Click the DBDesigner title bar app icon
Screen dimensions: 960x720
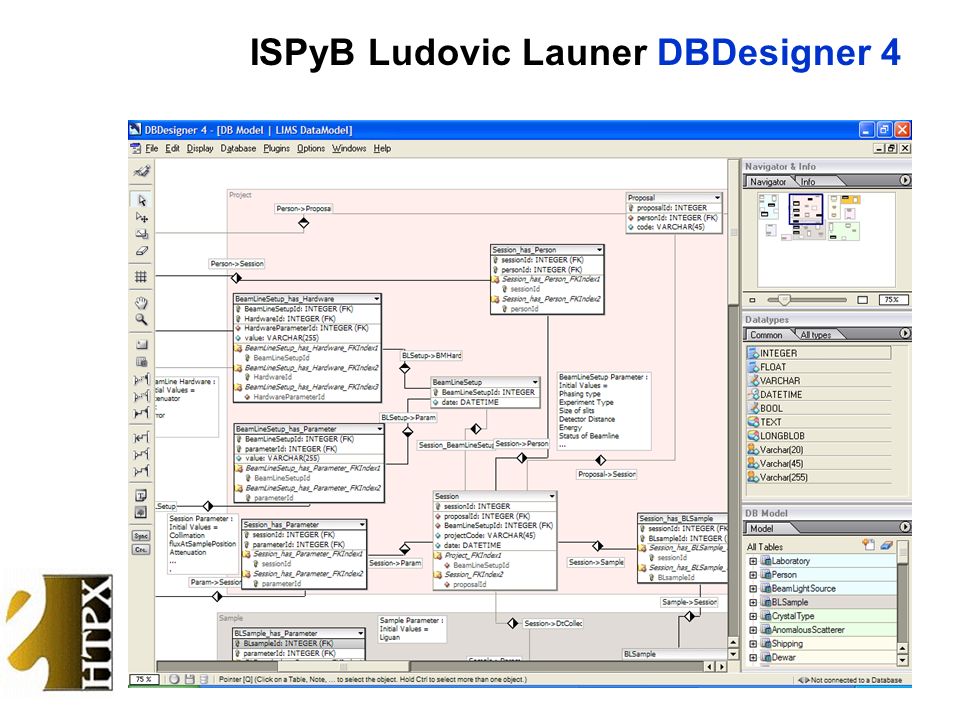click(136, 129)
